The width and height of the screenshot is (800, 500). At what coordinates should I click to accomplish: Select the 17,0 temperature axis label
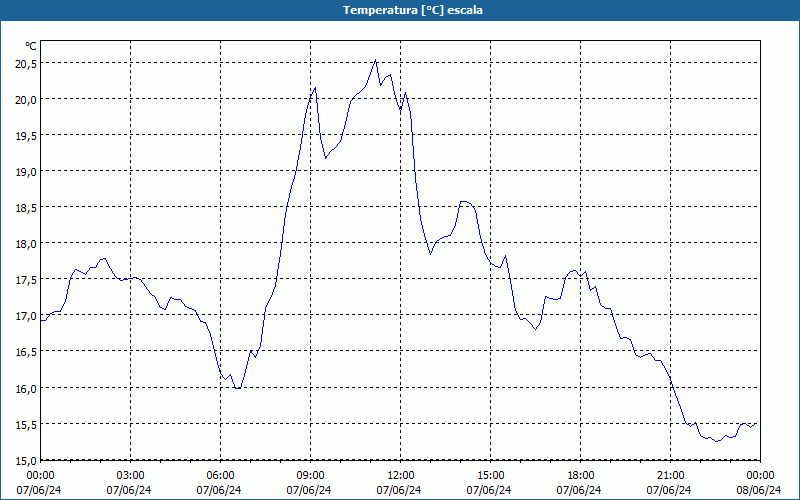26,316
